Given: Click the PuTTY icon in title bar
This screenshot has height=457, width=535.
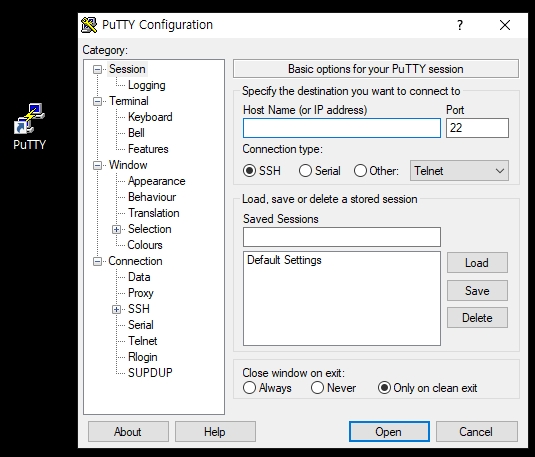Looking at the screenshot, I should pyautogui.click(x=89, y=25).
